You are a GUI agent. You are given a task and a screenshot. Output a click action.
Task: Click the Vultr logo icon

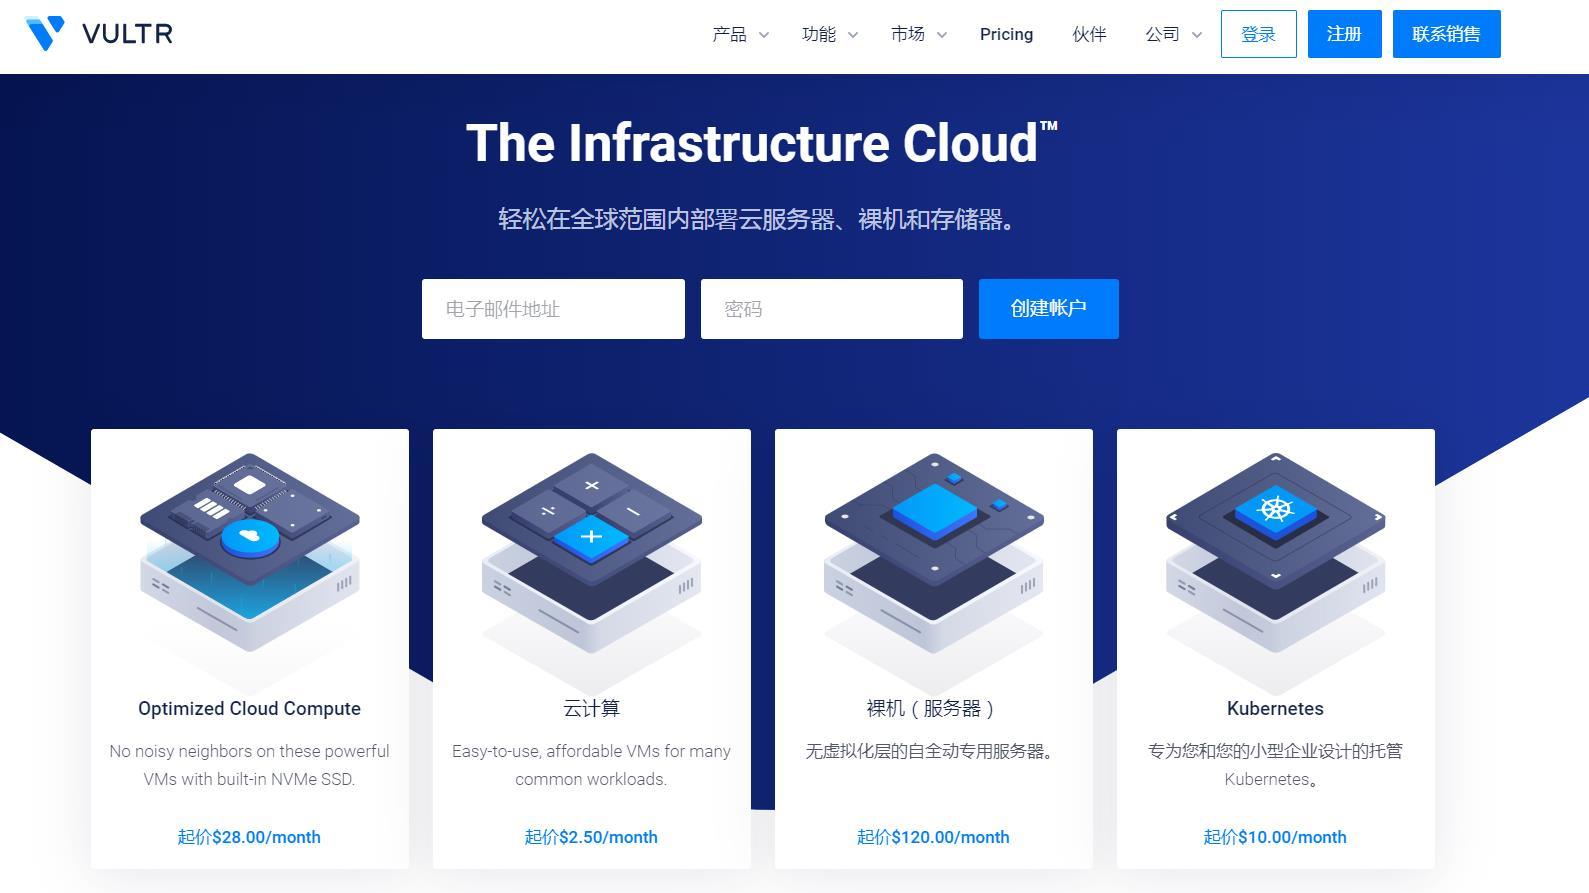coord(45,33)
